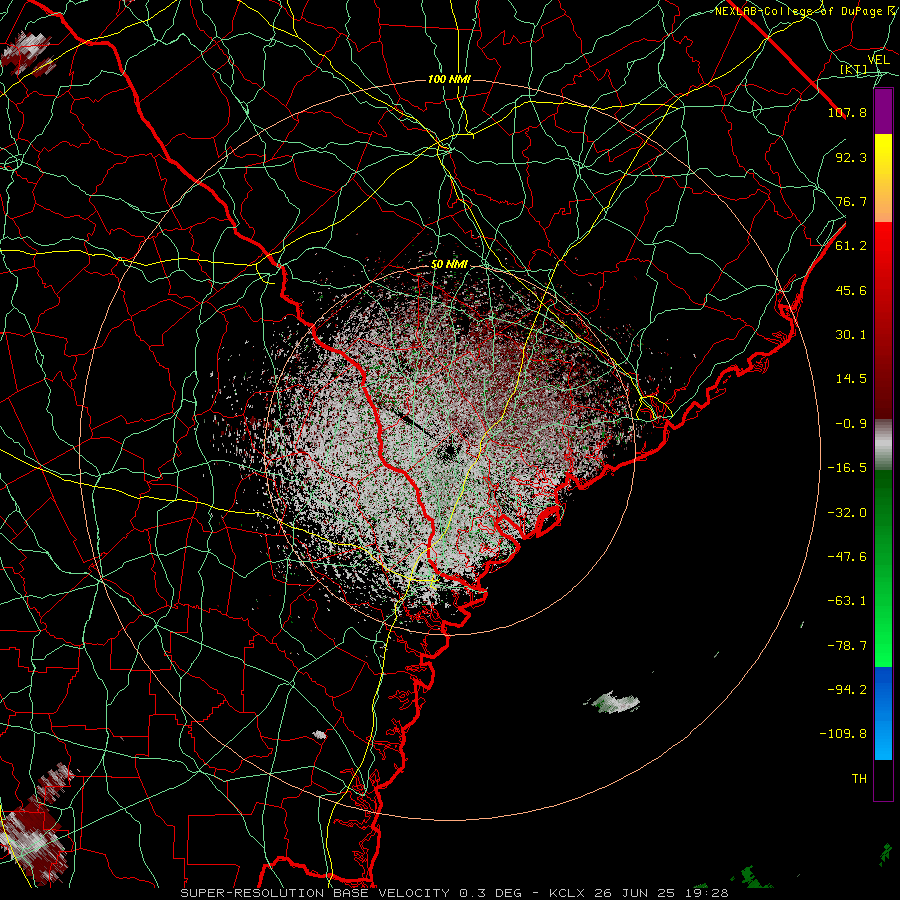Click the -47.6 legend value

point(847,557)
